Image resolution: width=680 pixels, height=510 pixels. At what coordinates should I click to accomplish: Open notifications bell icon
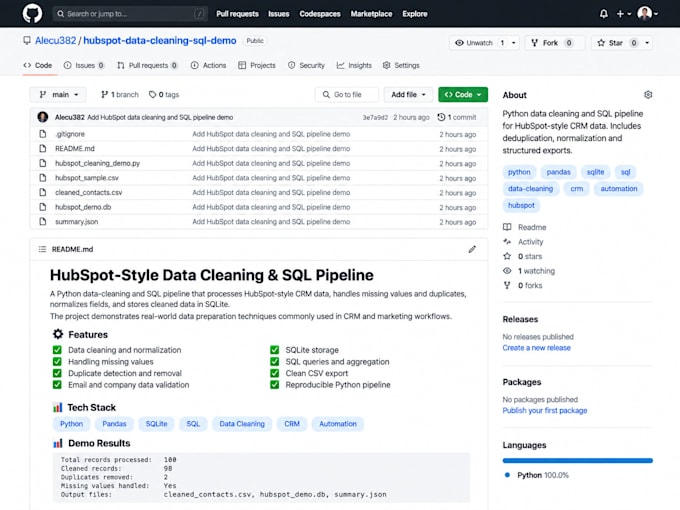603,14
